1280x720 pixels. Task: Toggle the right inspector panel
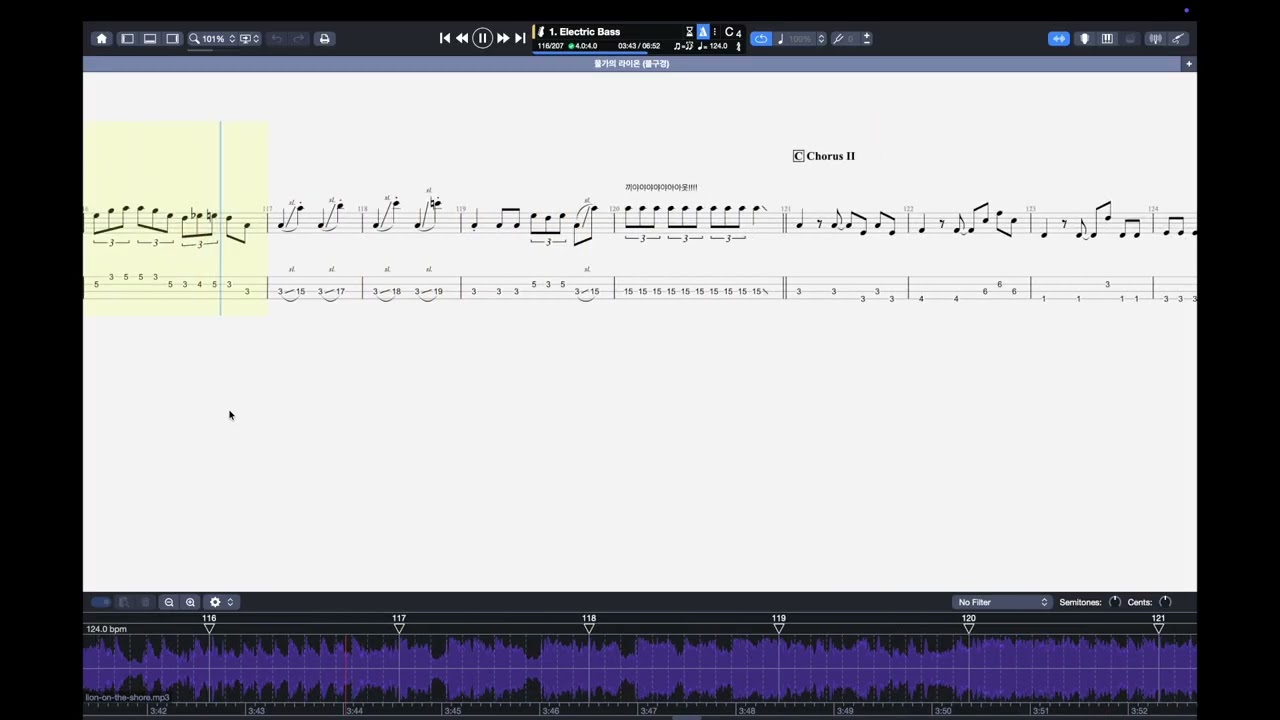coord(172,39)
